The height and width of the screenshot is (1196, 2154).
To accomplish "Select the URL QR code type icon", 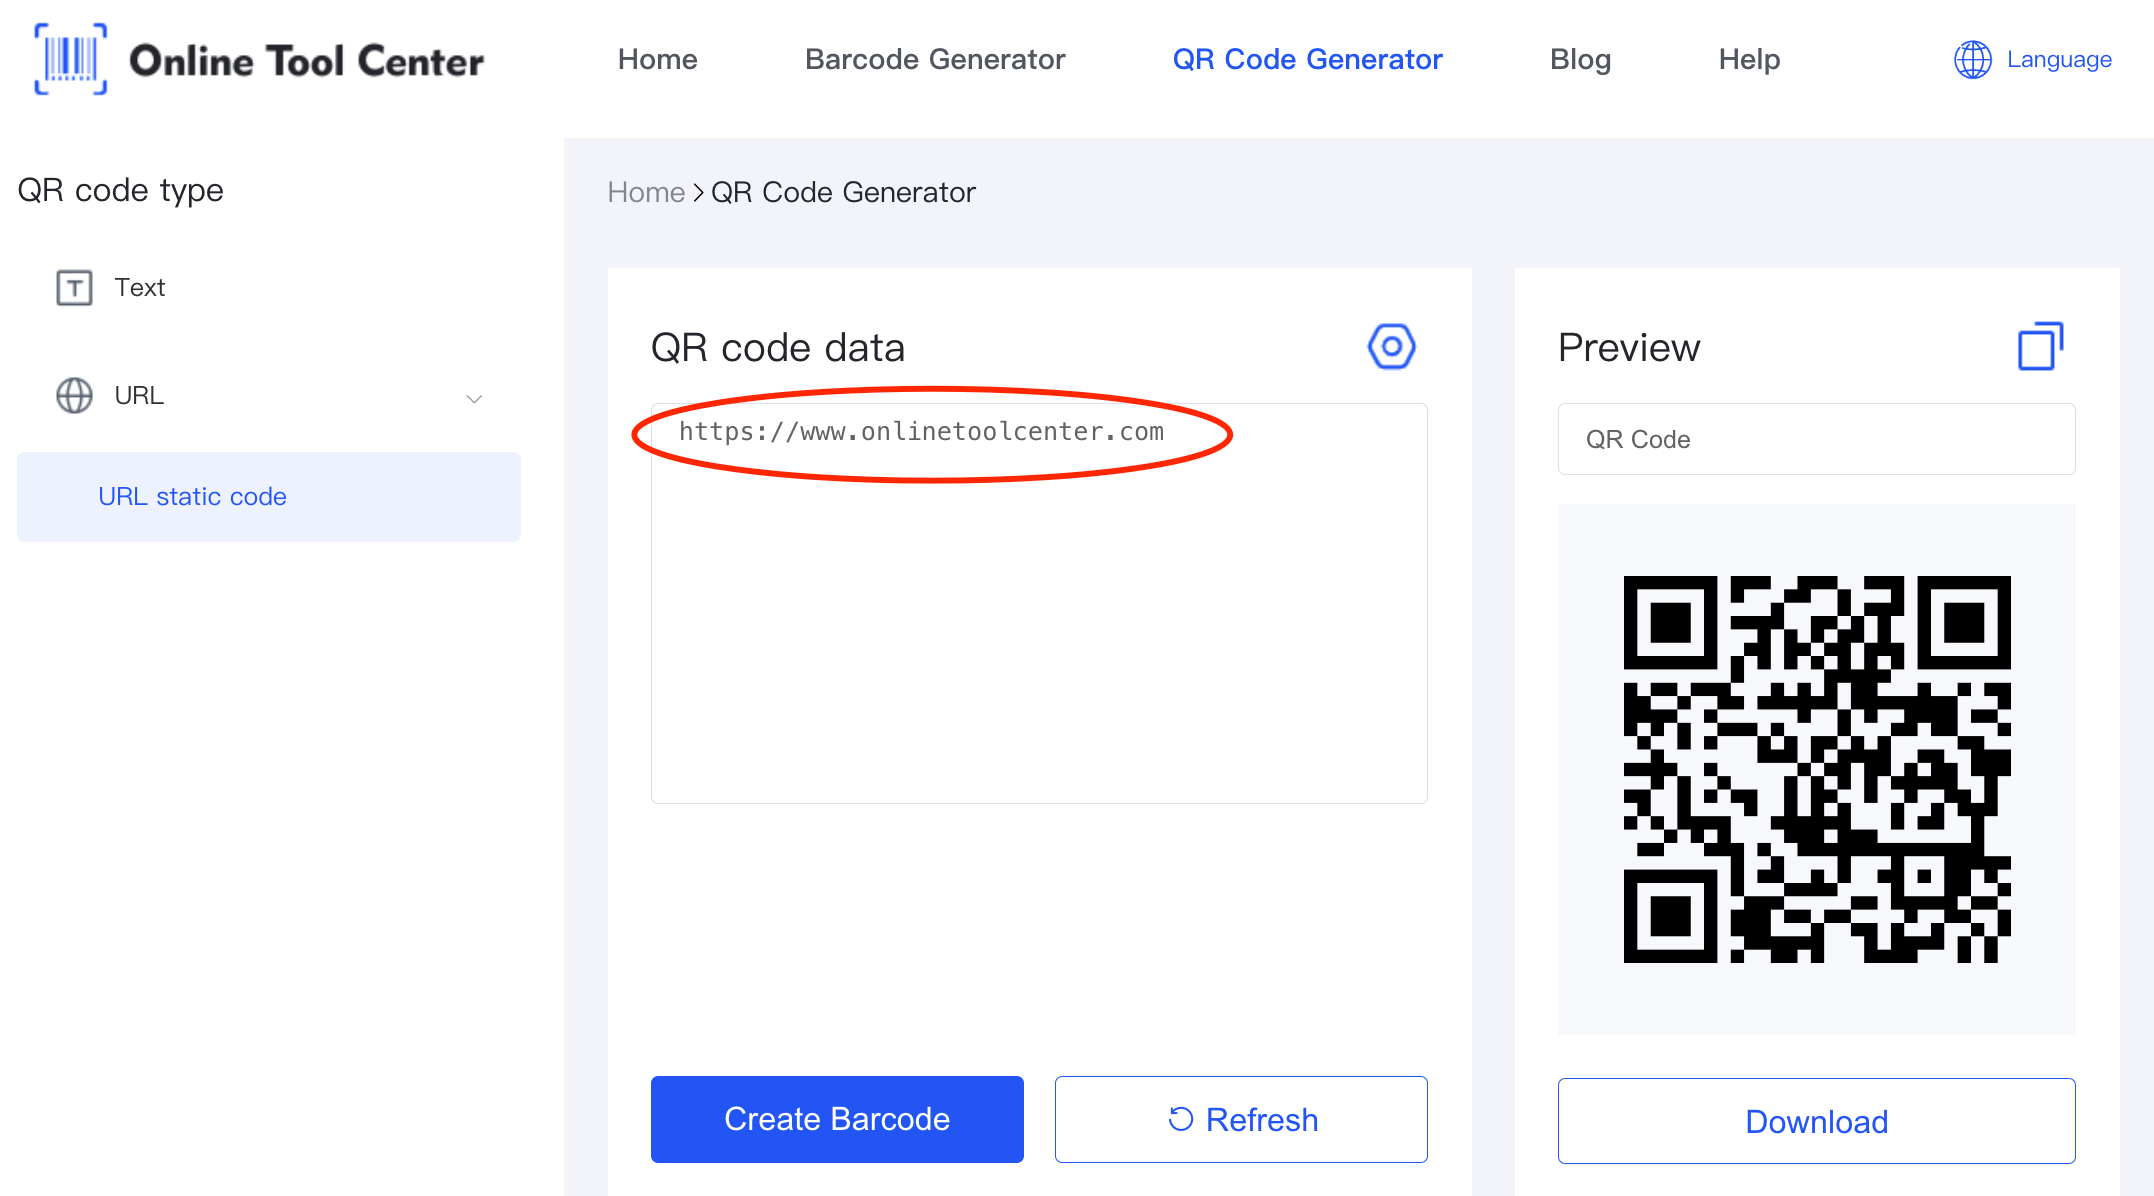I will 72,395.
